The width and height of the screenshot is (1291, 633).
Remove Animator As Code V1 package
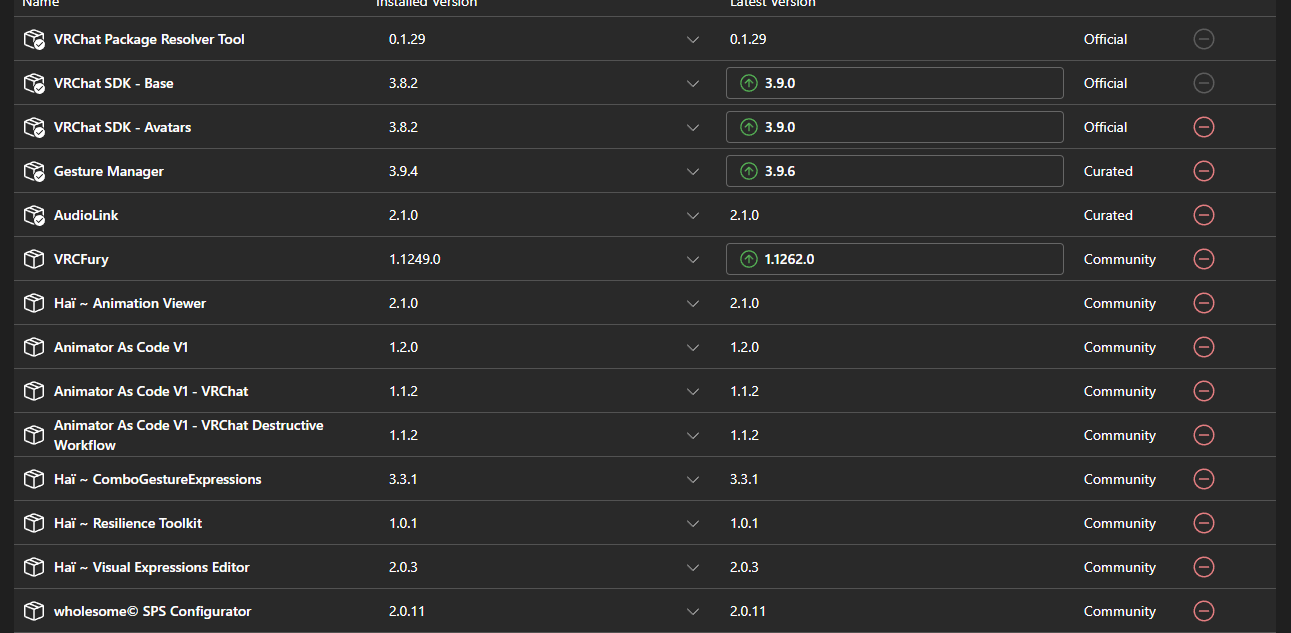tap(1204, 347)
